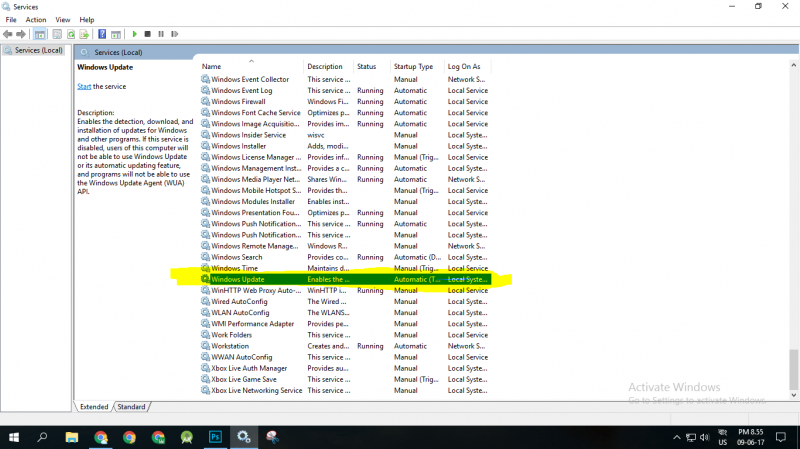Image resolution: width=800 pixels, height=449 pixels.
Task: Select the Windows Font Cache Service row
Action: coord(345,113)
